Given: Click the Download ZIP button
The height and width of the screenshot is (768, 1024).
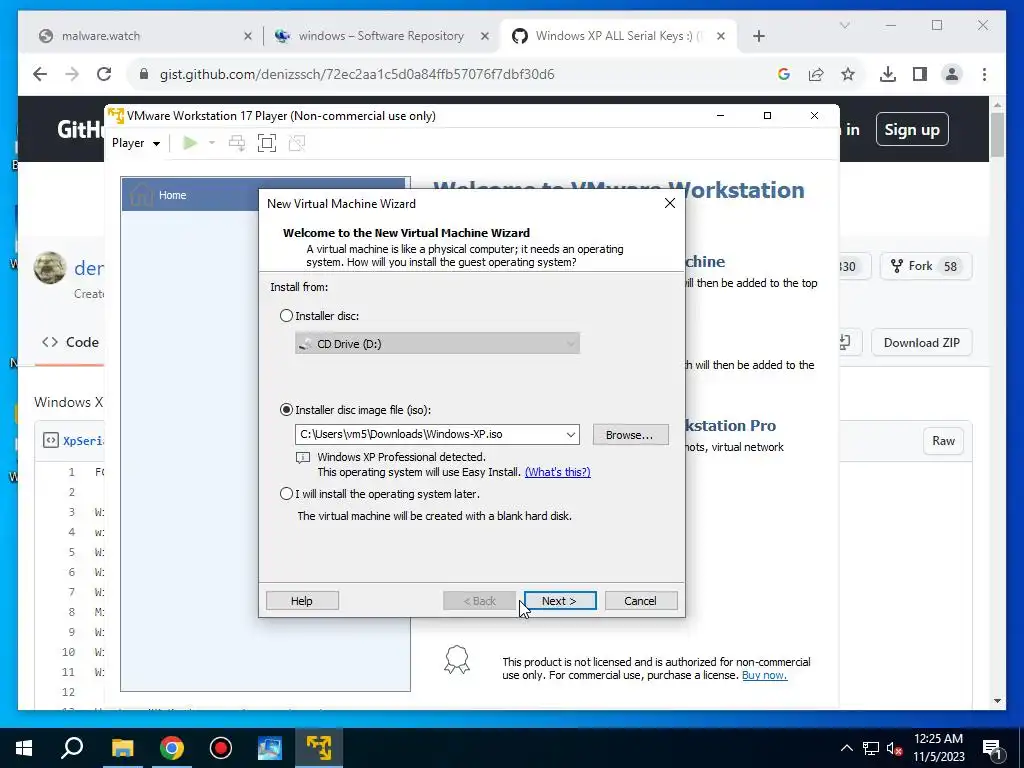Looking at the screenshot, I should (921, 343).
